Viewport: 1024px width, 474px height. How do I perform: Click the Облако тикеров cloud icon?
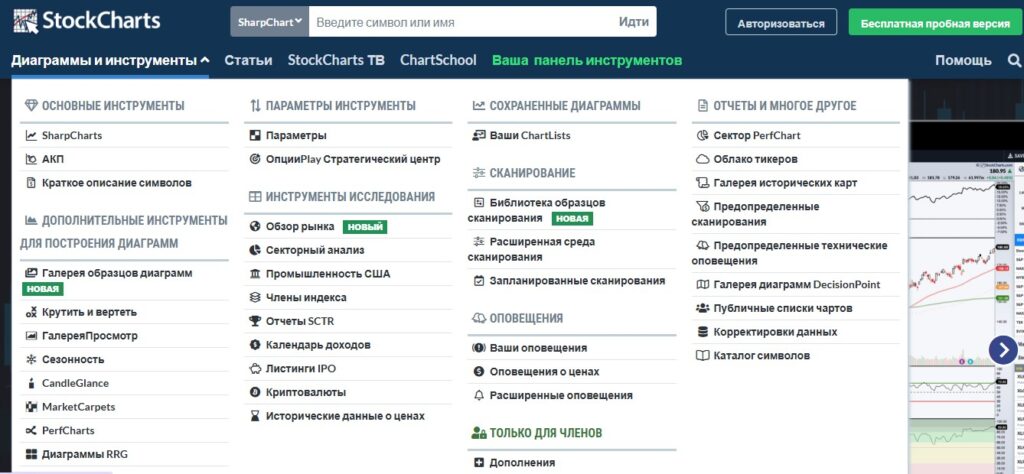(x=703, y=159)
